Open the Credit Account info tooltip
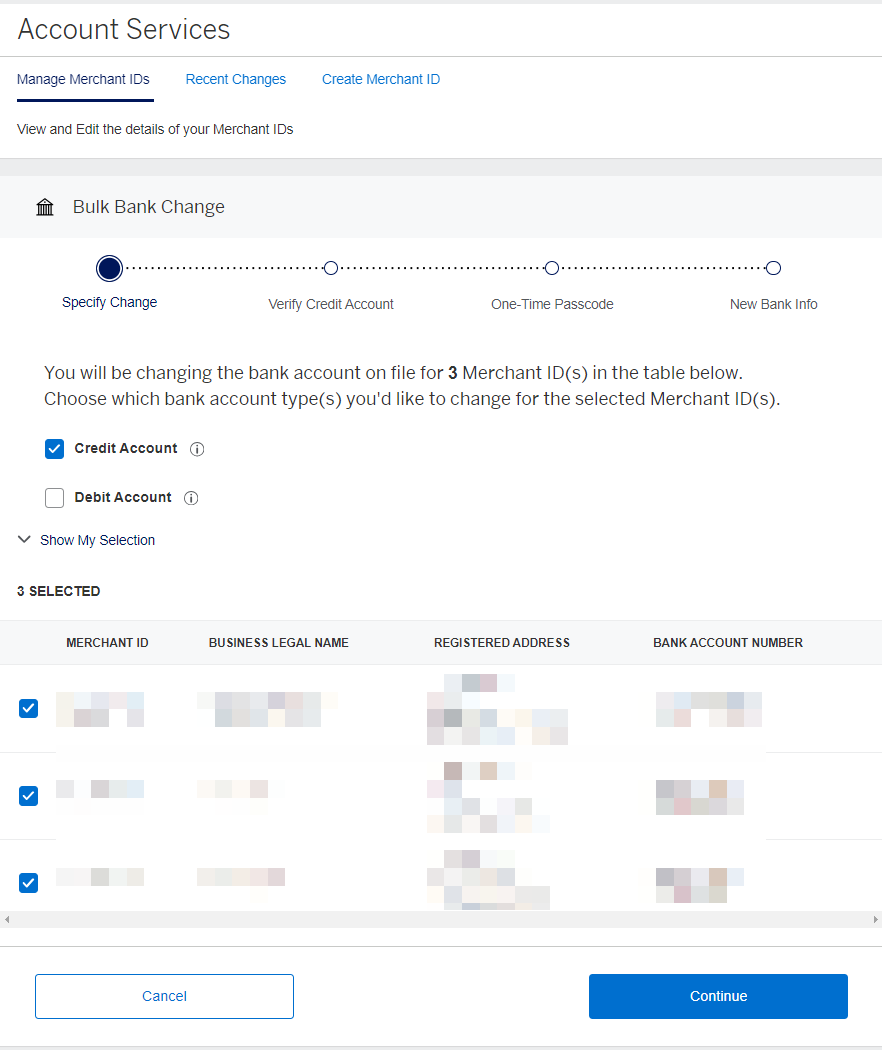This screenshot has width=882, height=1050. tap(197, 448)
